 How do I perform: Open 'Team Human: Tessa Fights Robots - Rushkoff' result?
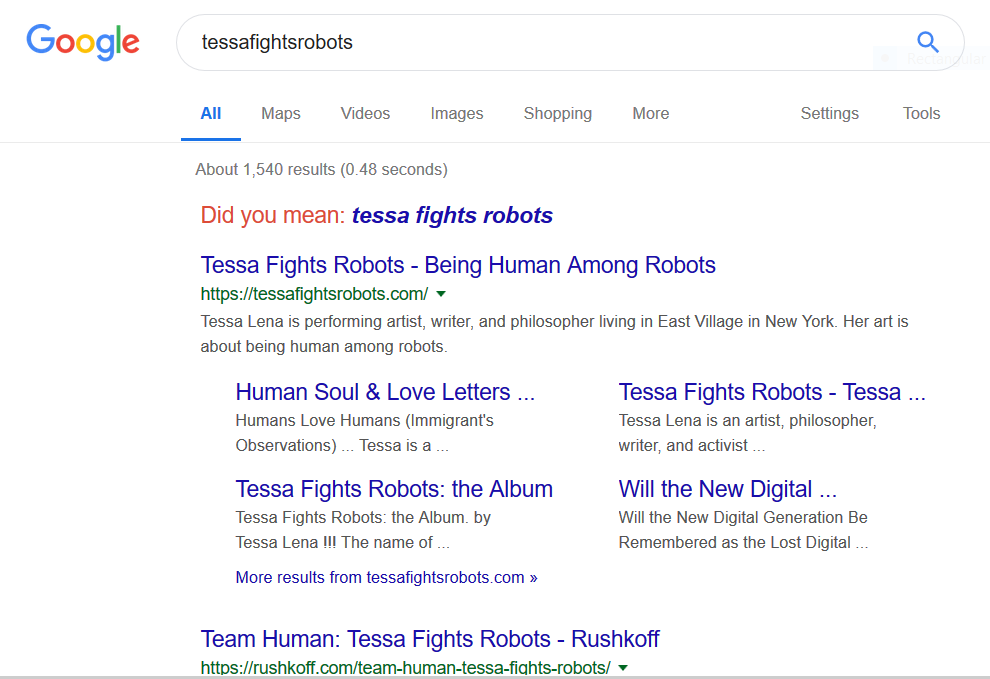click(430, 639)
